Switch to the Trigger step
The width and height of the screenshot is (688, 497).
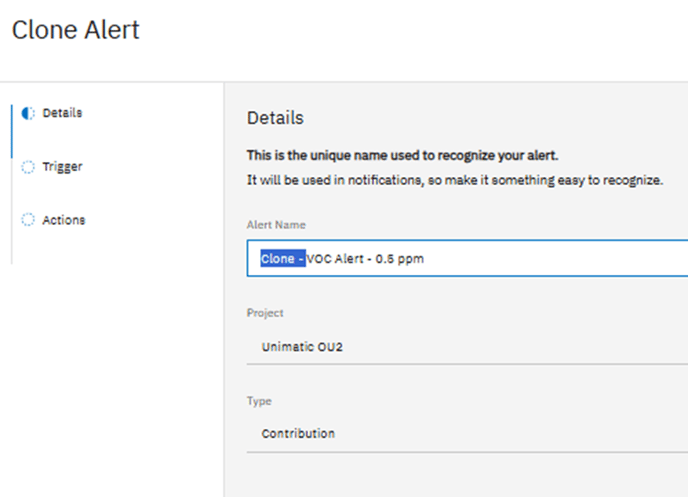click(62, 167)
